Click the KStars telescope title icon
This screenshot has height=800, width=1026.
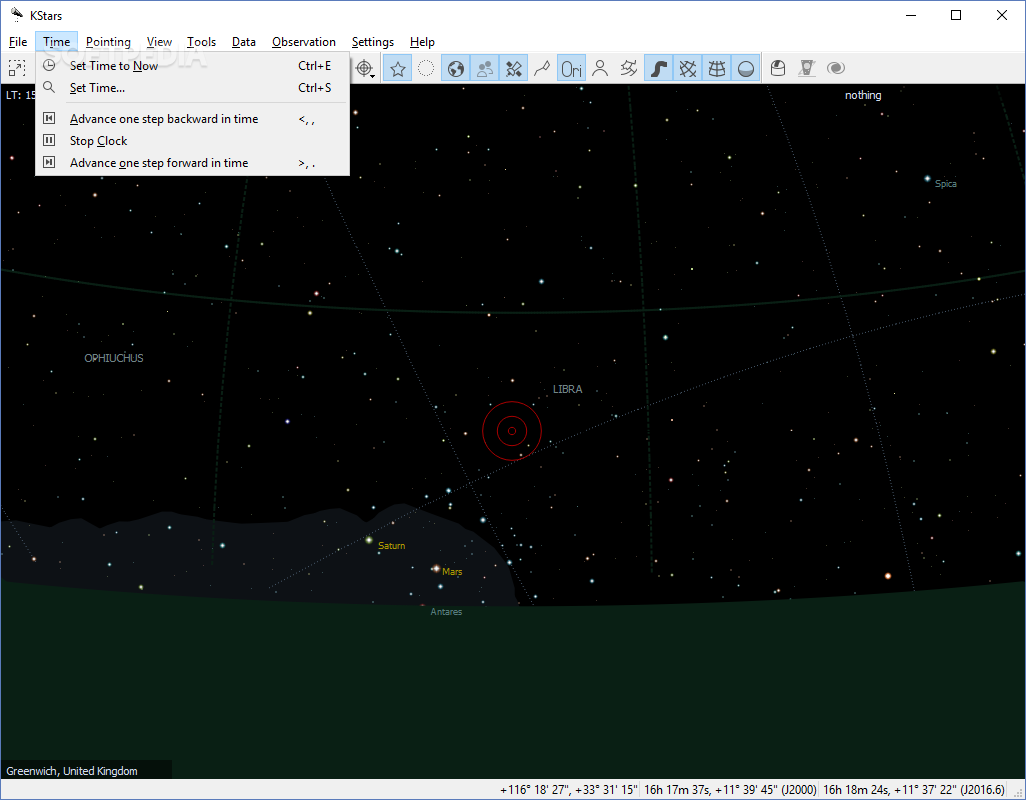click(x=16, y=14)
